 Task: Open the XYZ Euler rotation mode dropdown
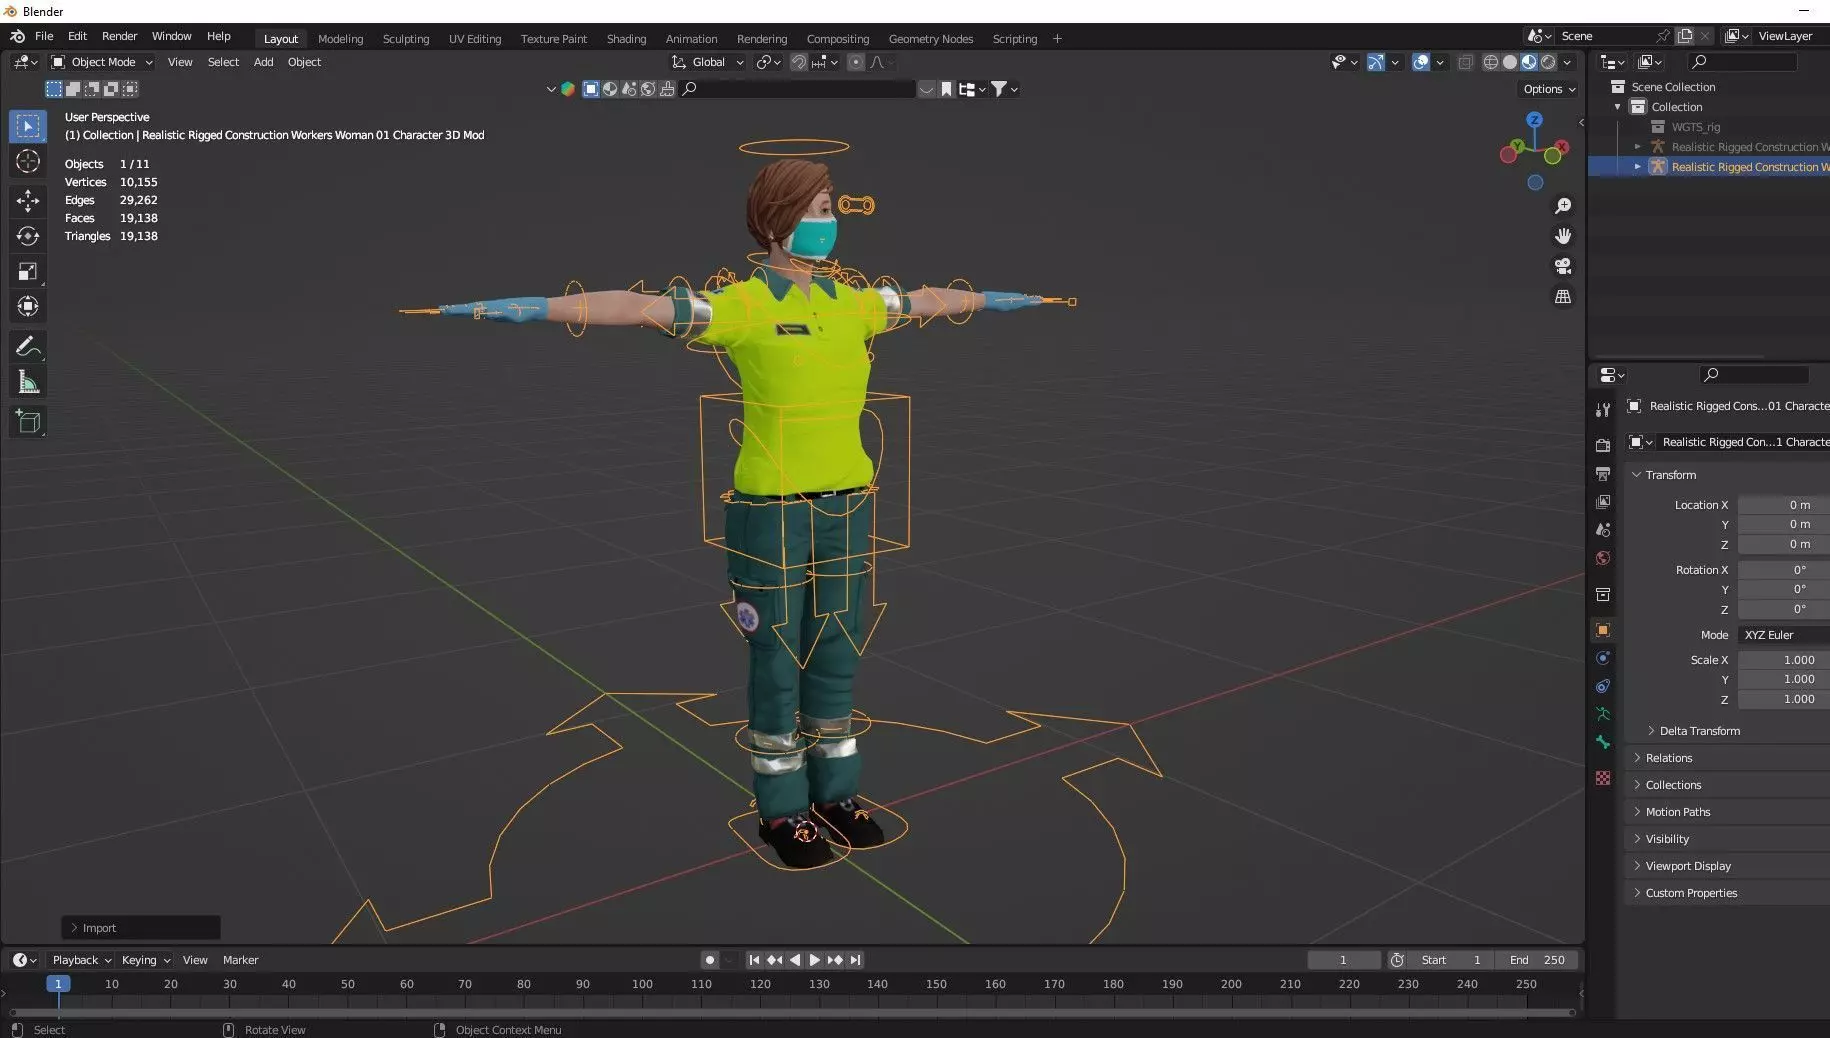tap(1784, 635)
